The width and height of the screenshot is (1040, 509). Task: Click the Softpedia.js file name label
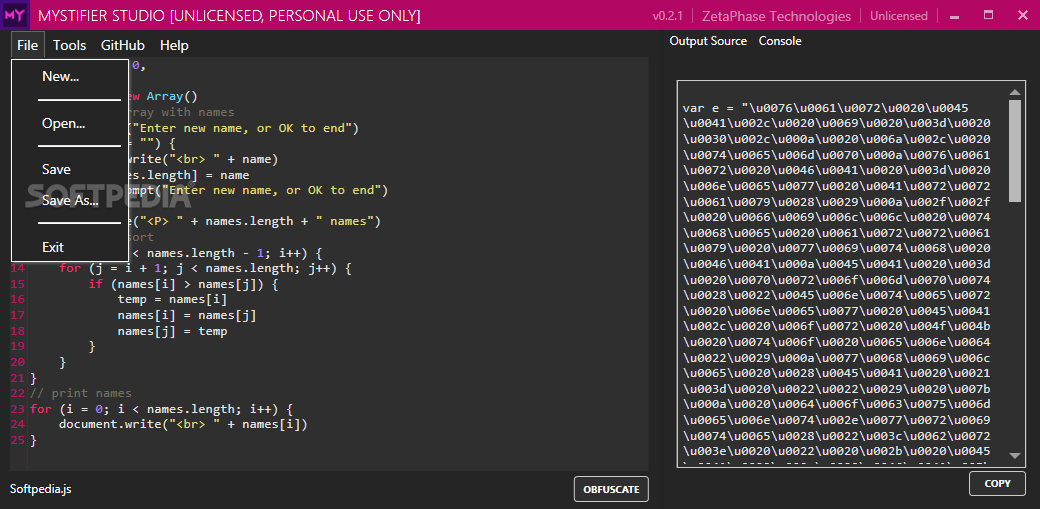40,489
